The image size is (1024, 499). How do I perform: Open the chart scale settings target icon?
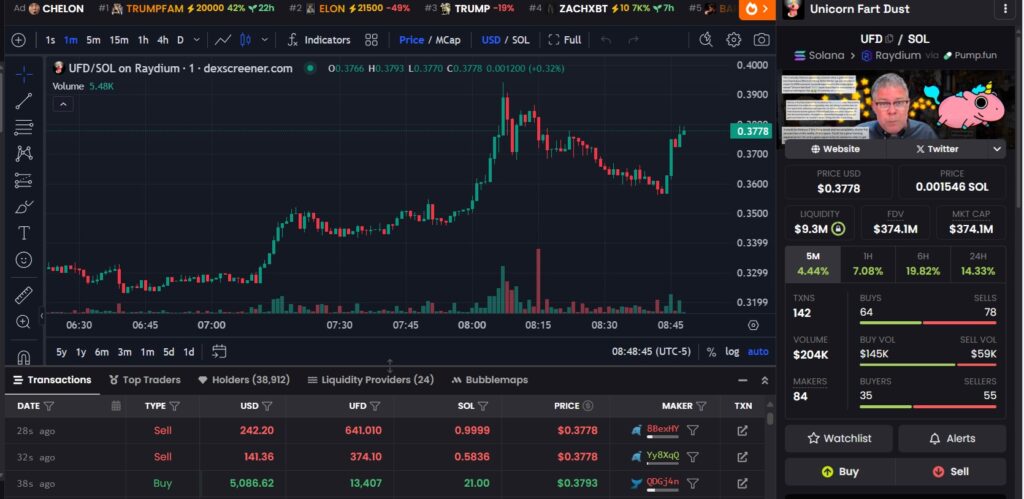tap(753, 325)
